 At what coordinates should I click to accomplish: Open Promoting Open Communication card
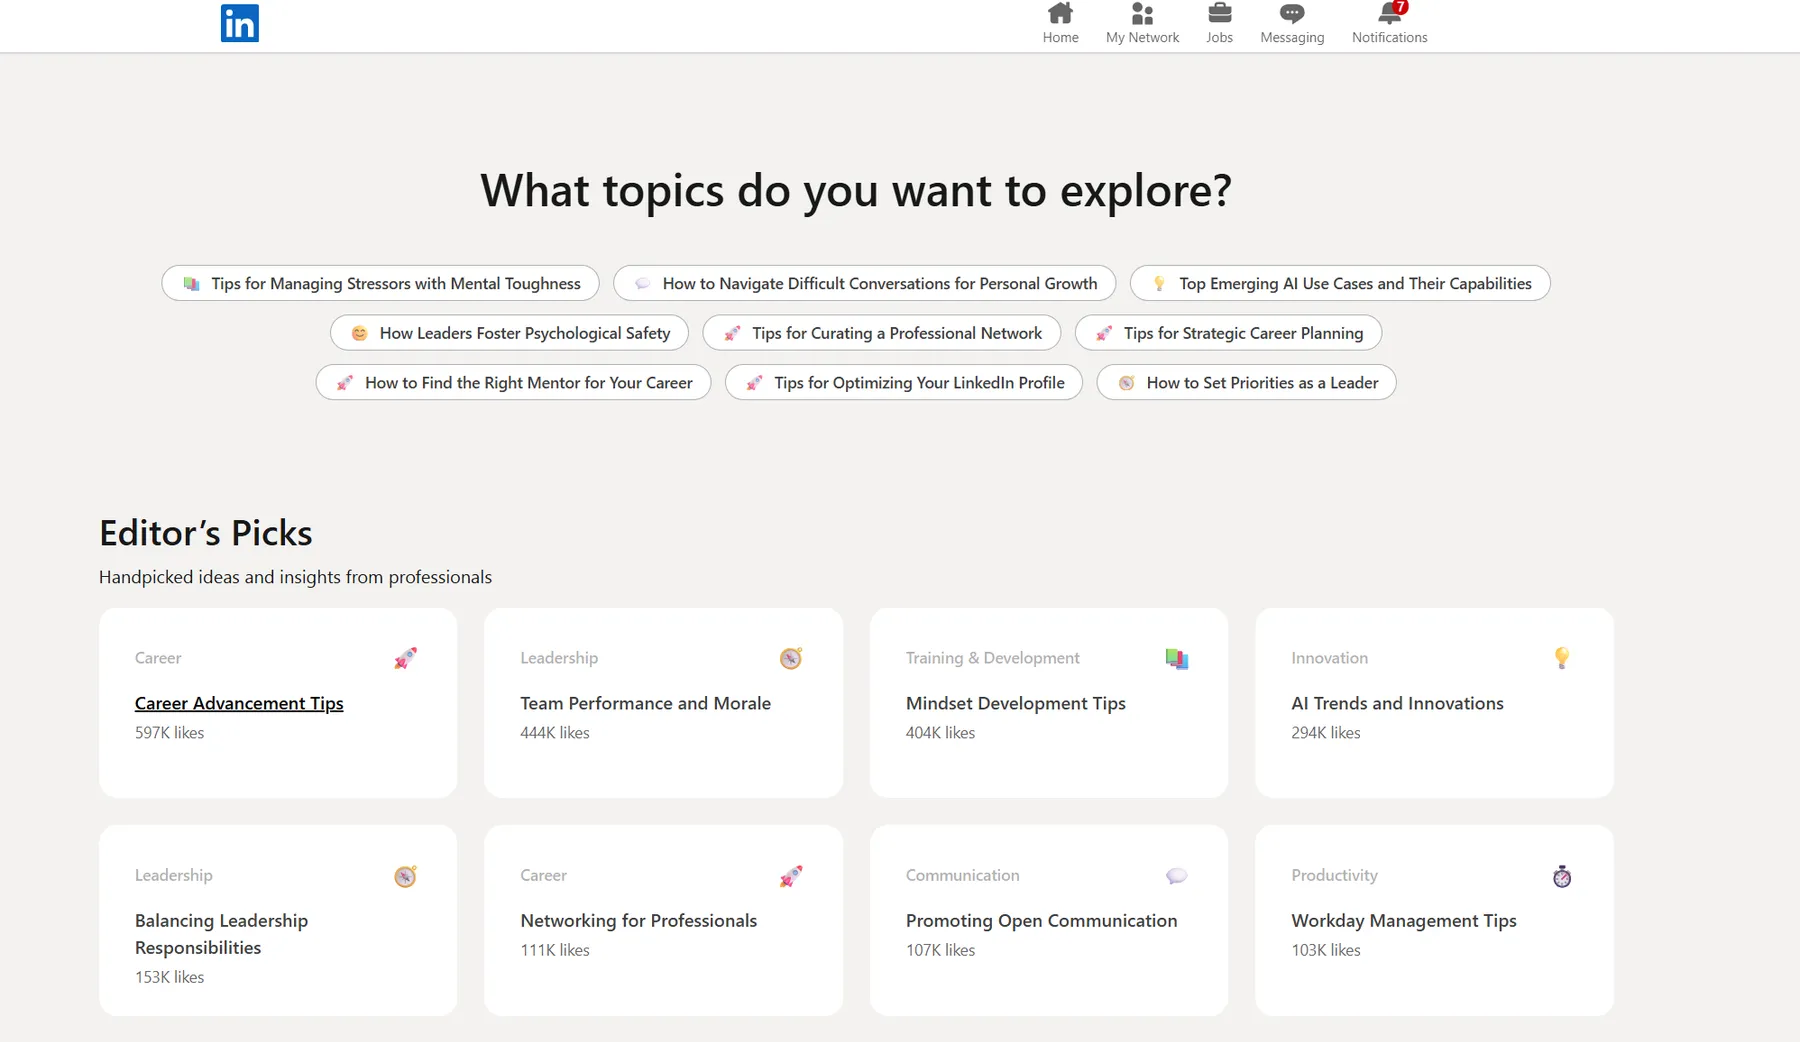(x=1041, y=920)
